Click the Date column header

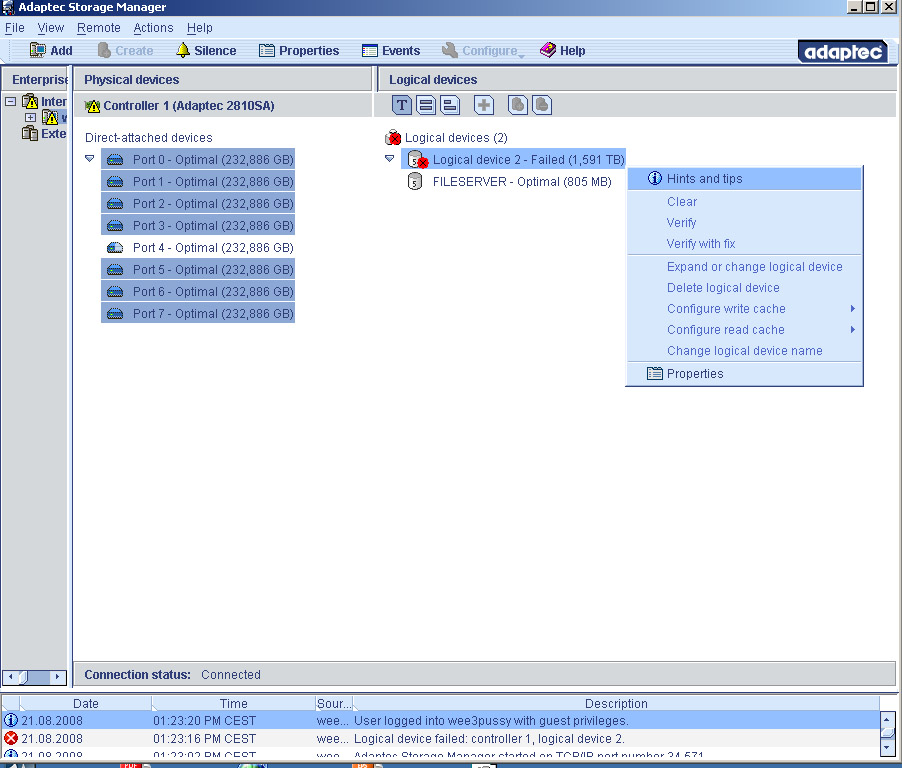86,703
